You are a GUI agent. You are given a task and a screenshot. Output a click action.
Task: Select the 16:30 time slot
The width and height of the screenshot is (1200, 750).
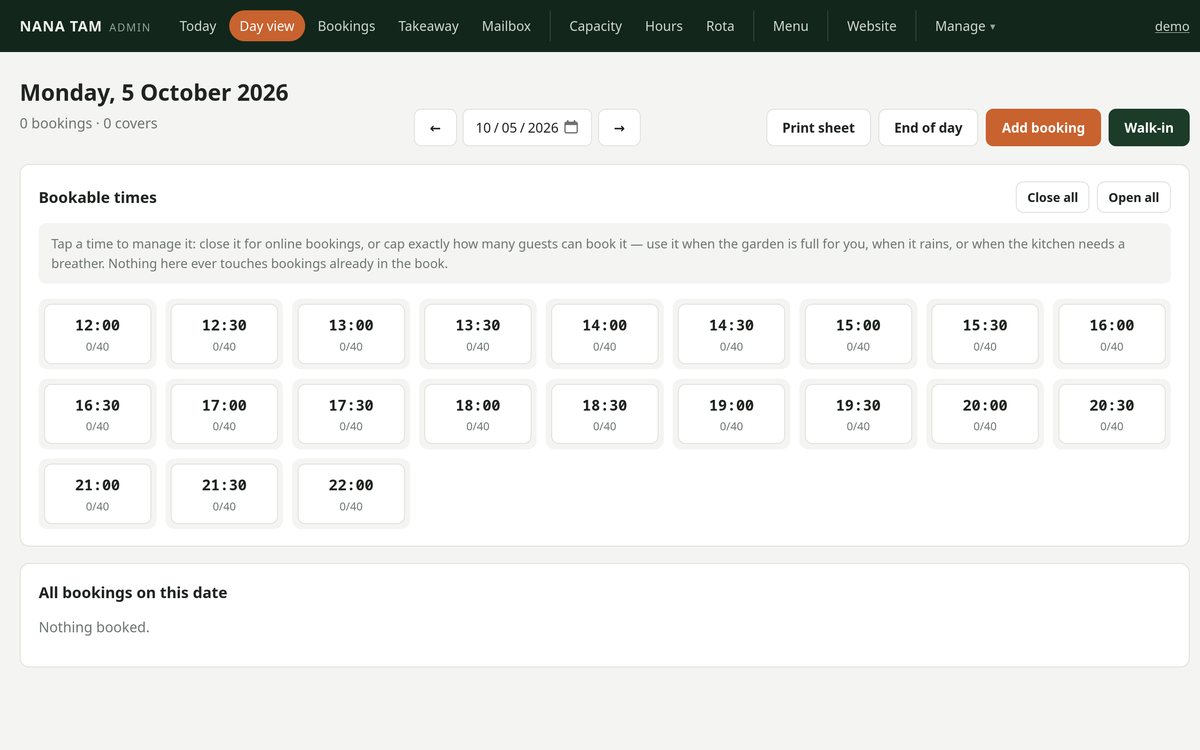click(97, 414)
